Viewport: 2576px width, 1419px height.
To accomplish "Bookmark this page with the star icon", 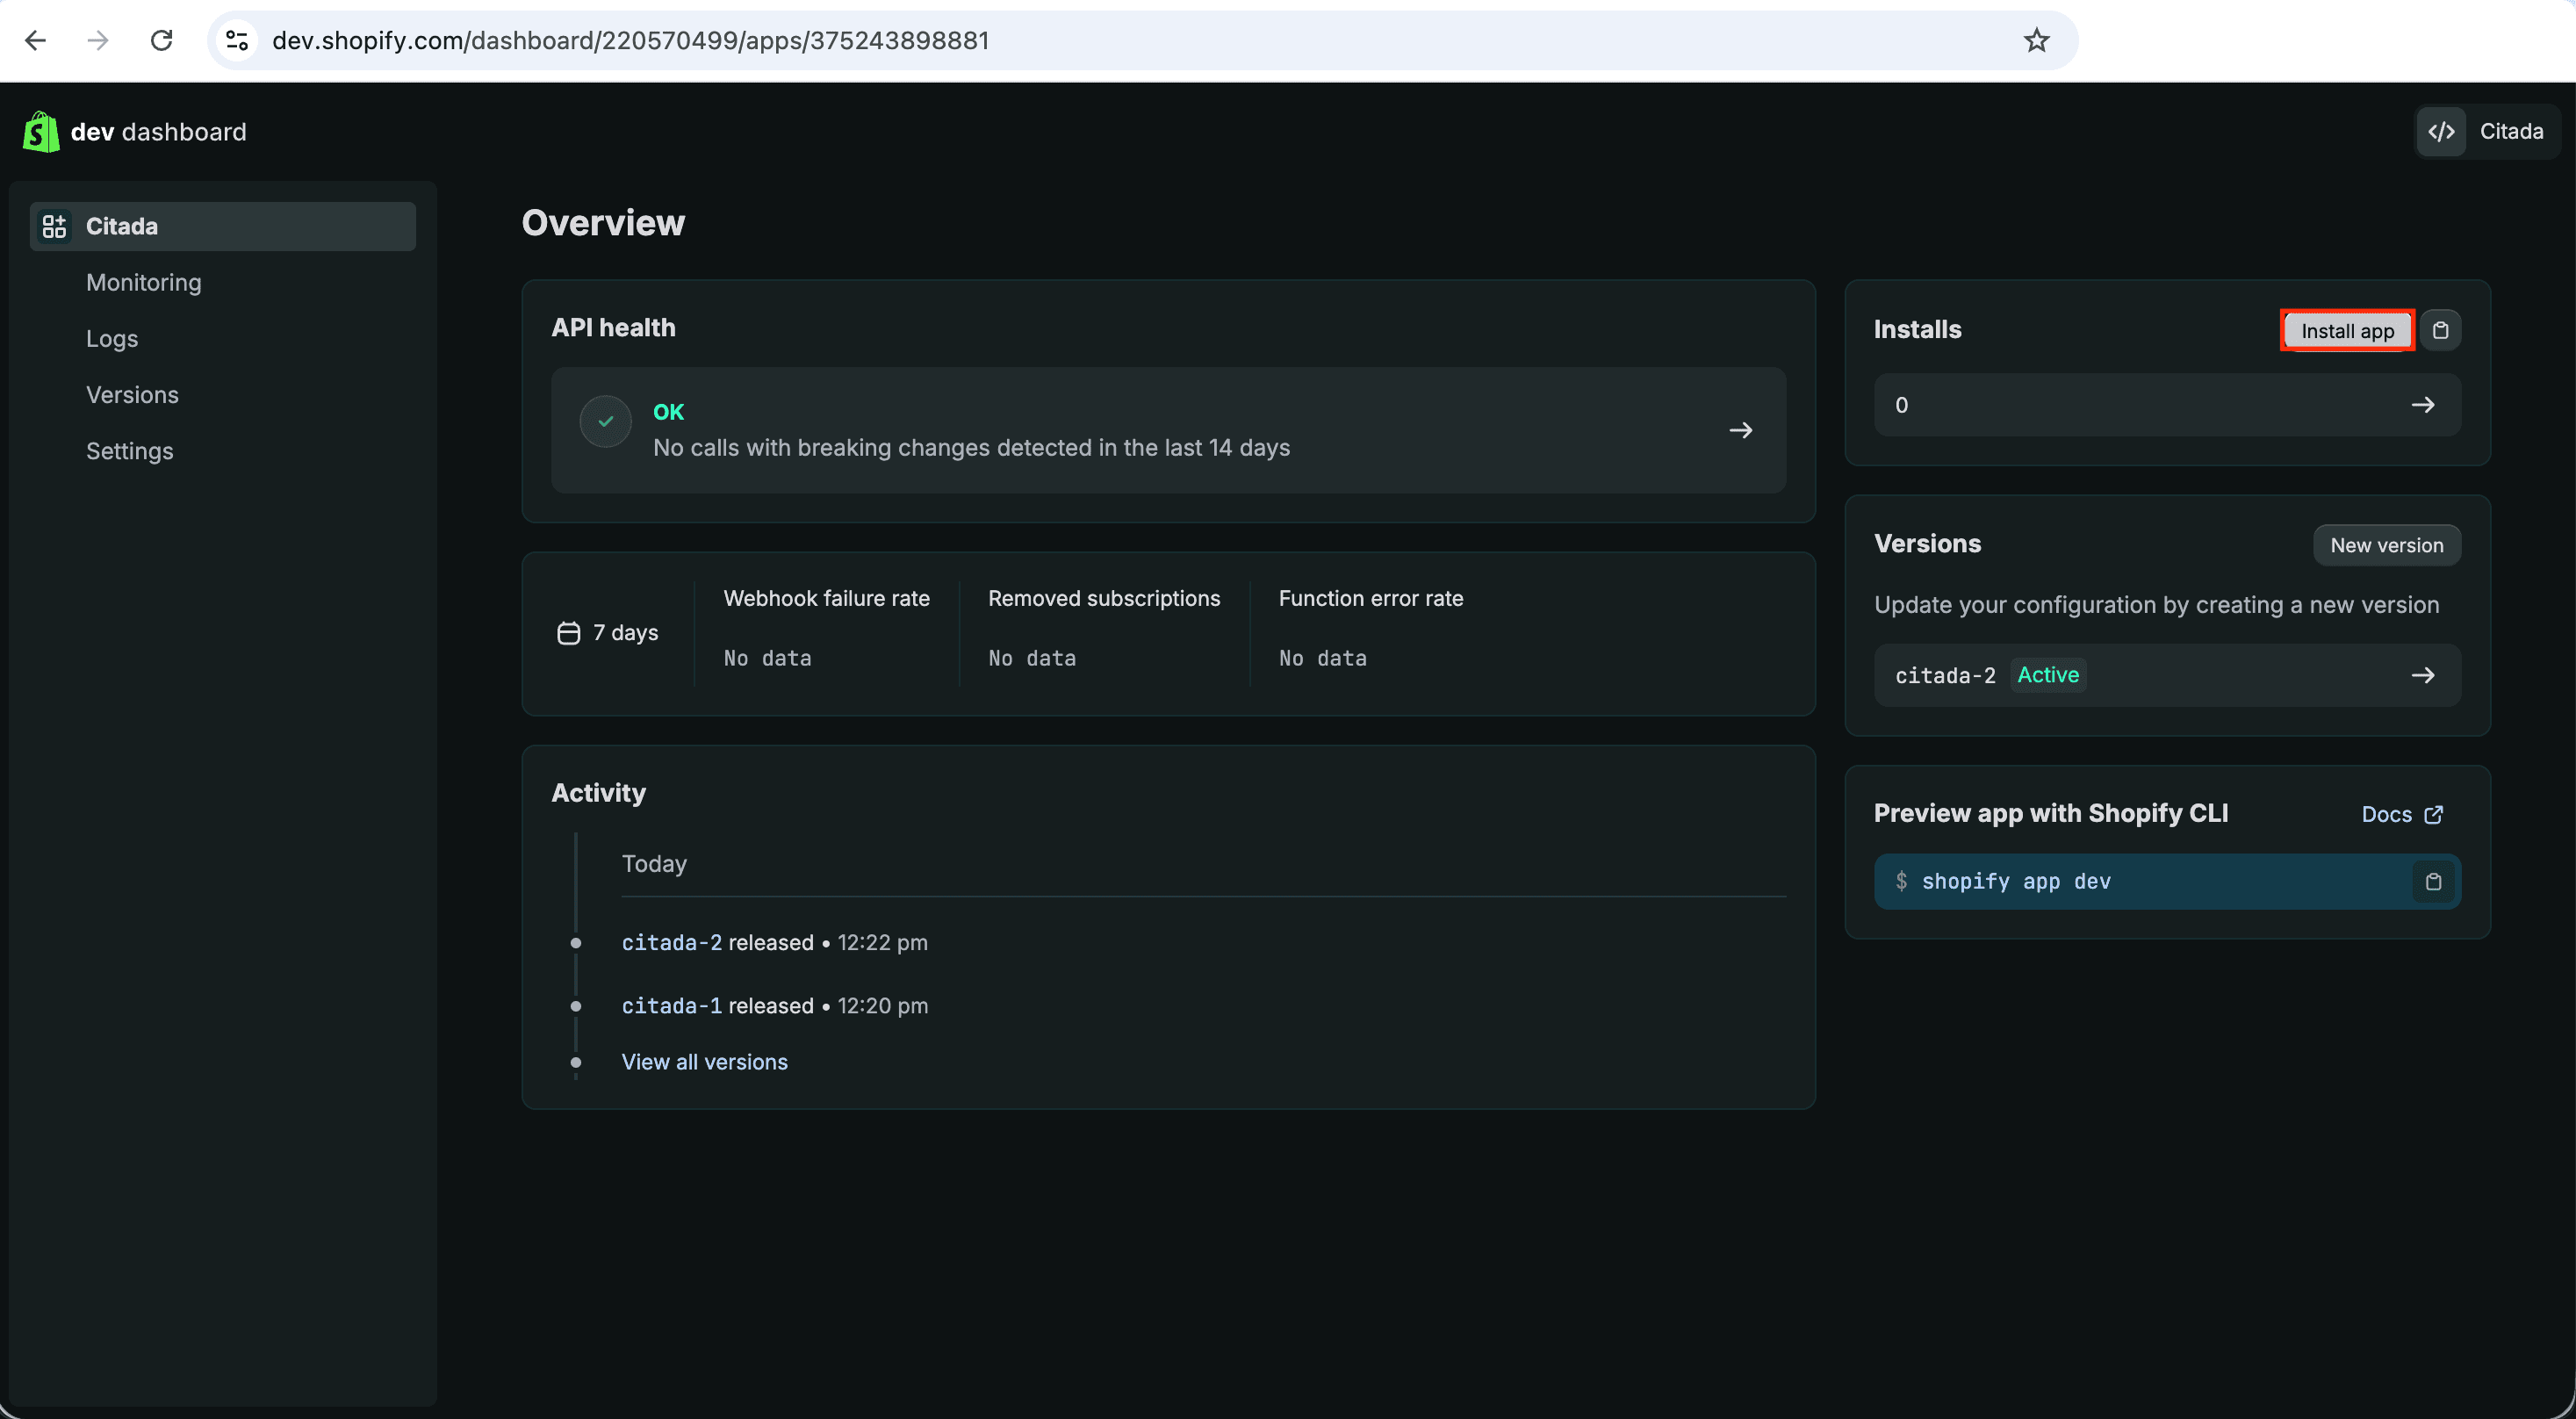I will [2036, 40].
